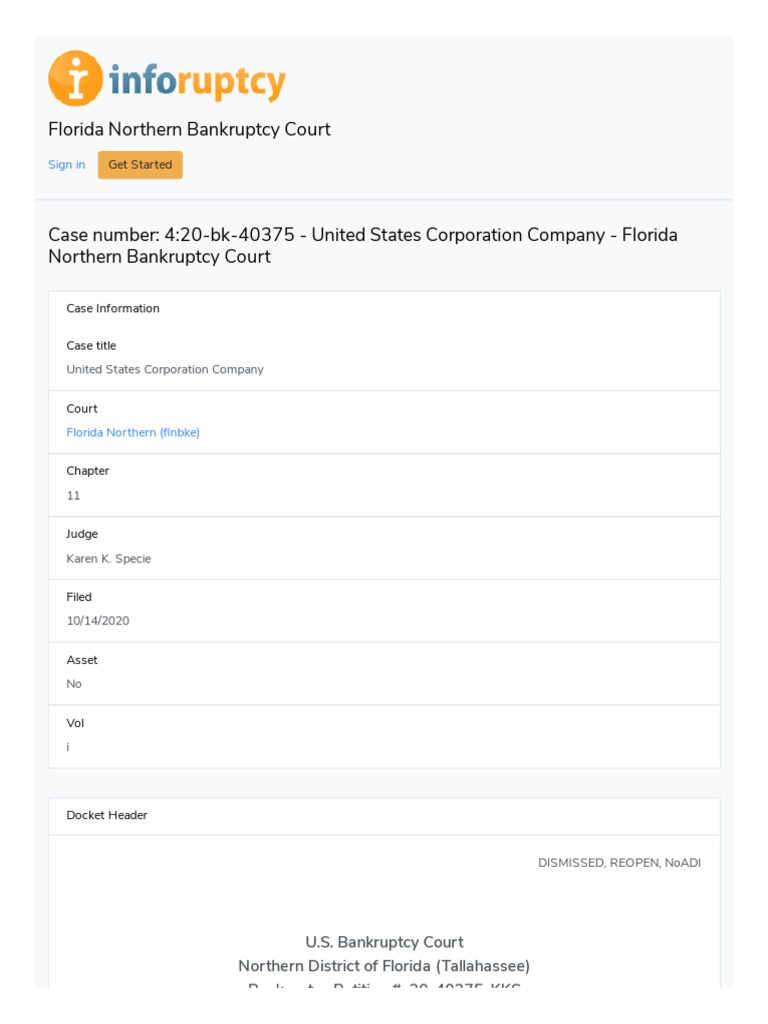
Task: Select the Case Information panel header
Action: [x=113, y=308]
